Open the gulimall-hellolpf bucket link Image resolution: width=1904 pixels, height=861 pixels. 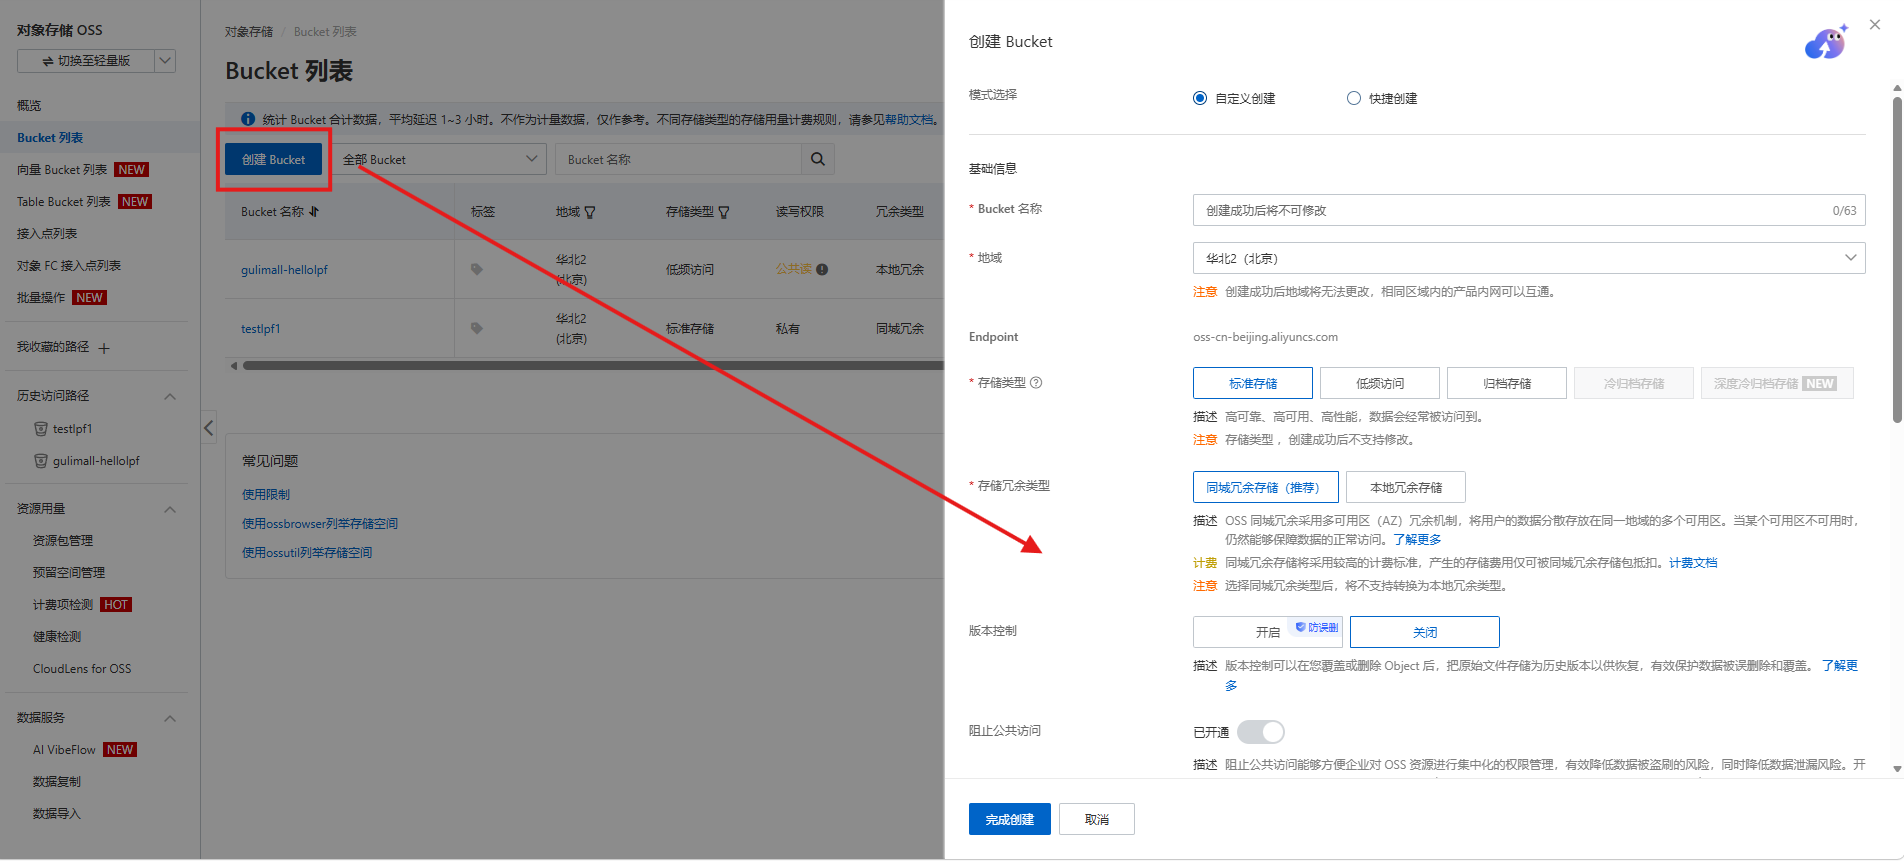(284, 270)
